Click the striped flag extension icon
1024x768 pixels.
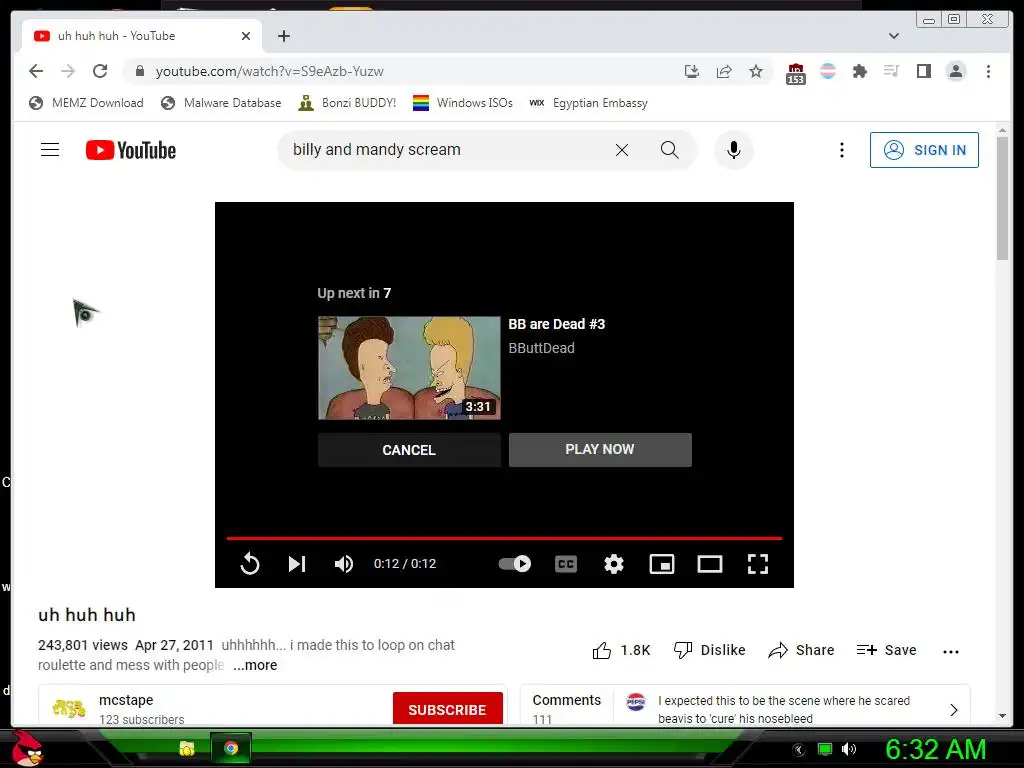click(827, 71)
